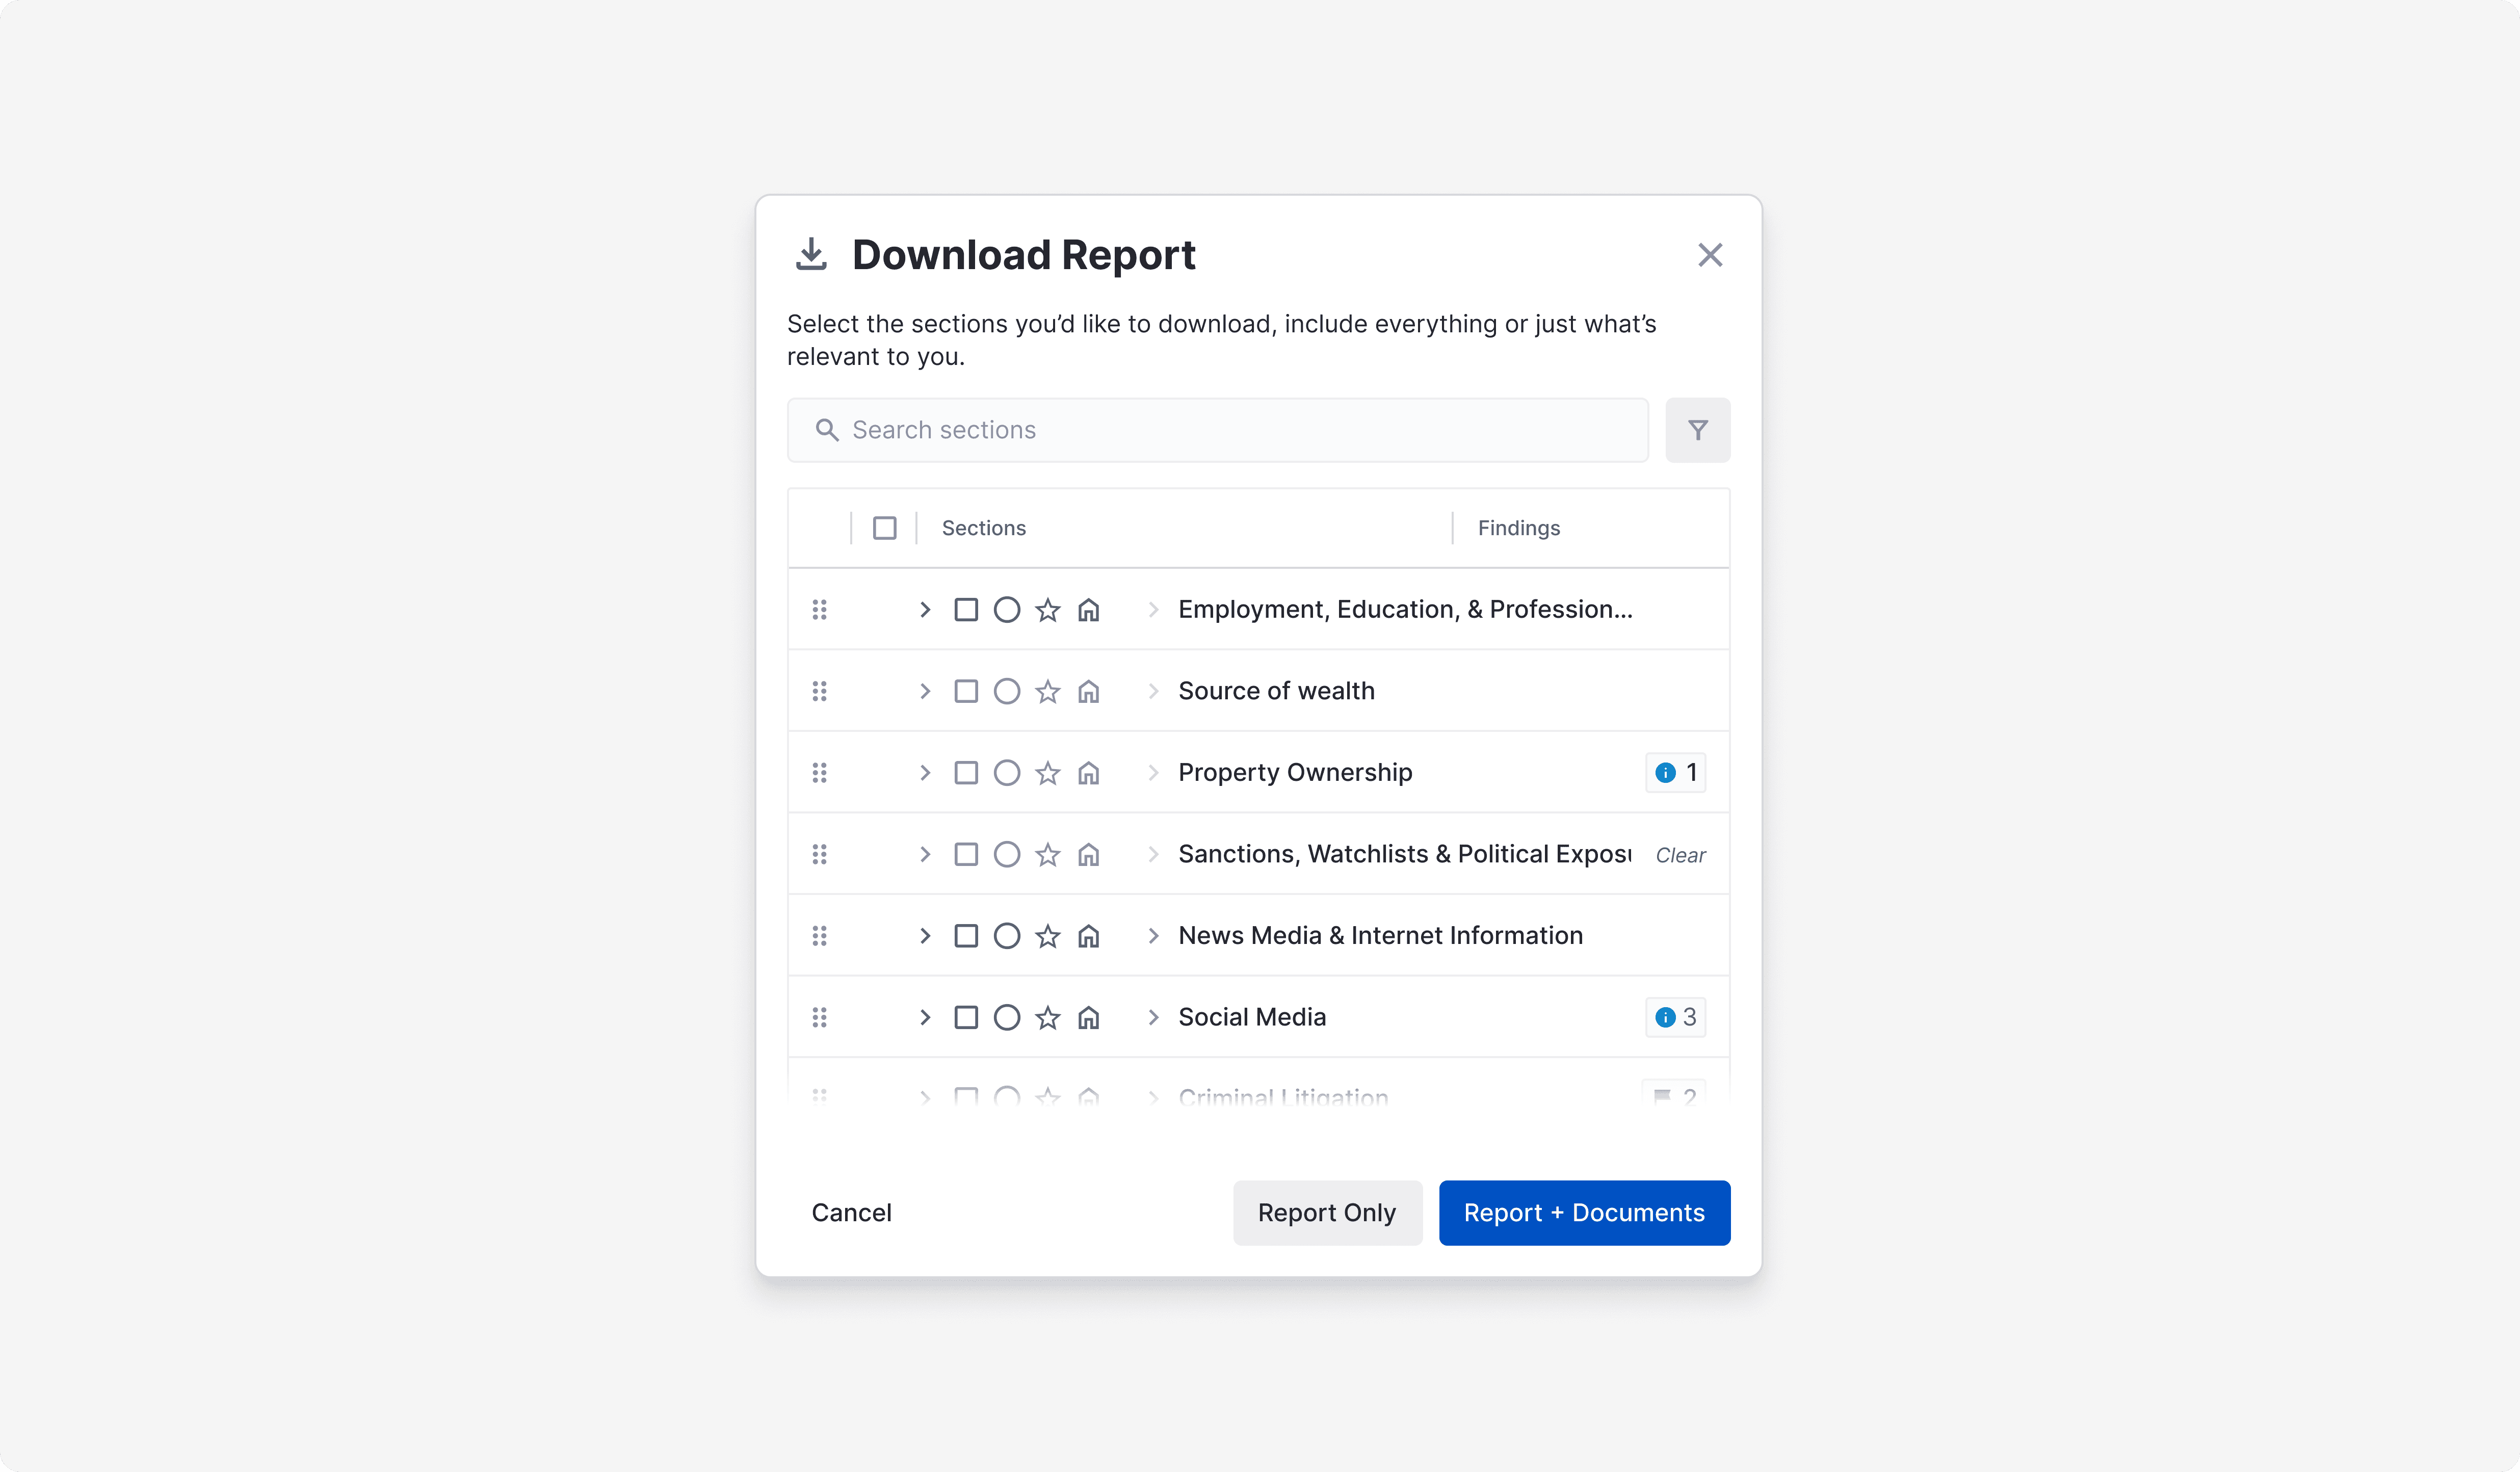Click the star icon in the Source of wealth row

pyautogui.click(x=1047, y=691)
